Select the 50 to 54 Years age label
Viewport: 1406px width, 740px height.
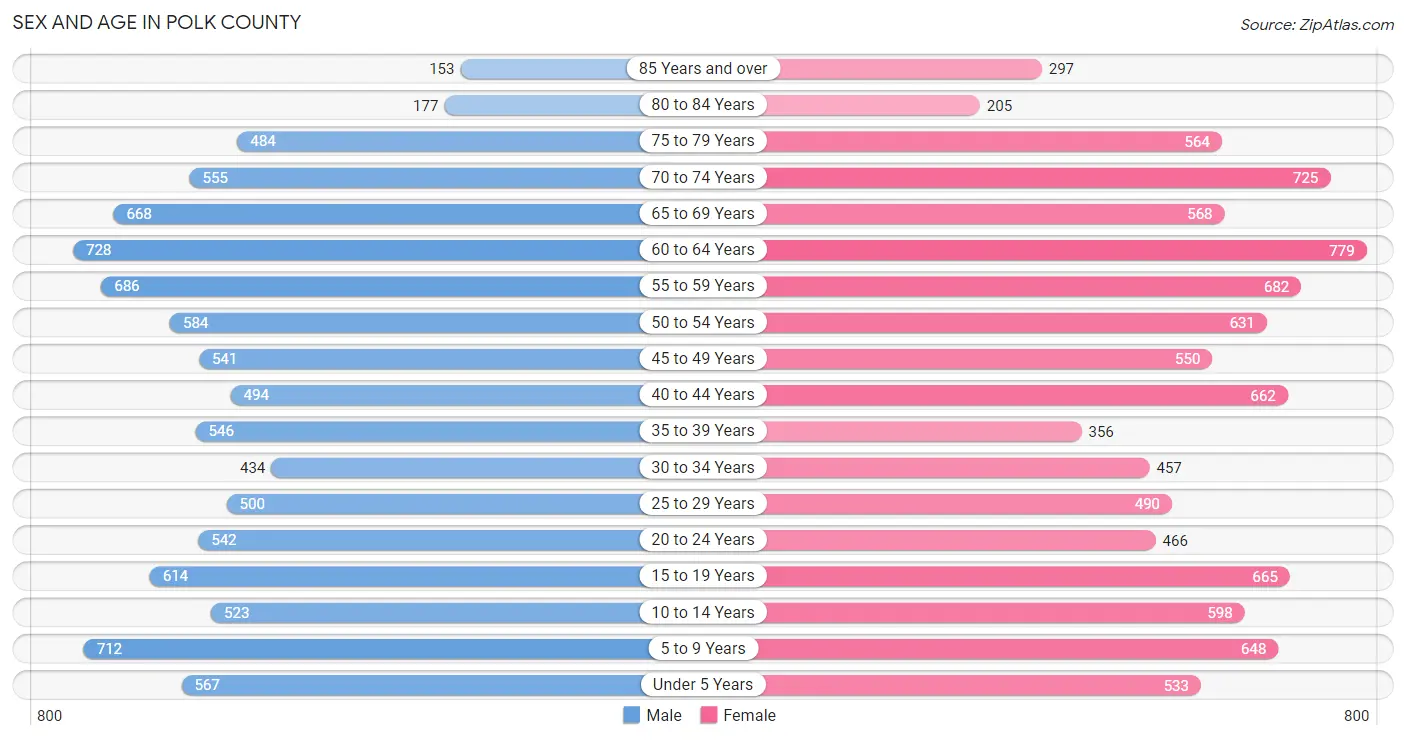(703, 322)
